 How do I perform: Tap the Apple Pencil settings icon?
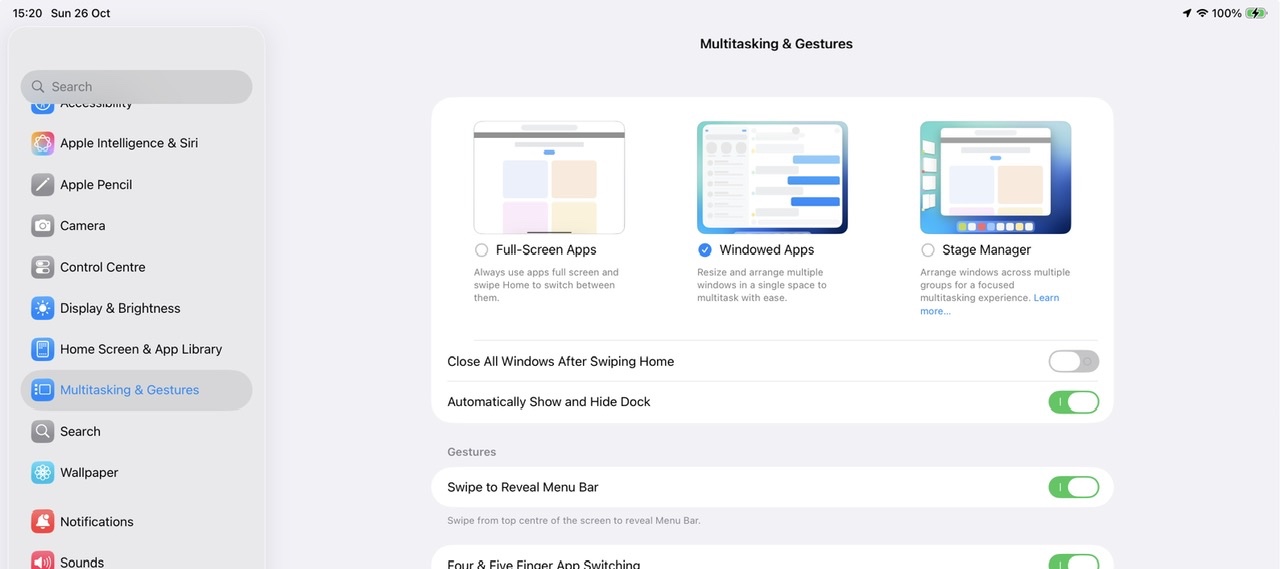point(42,185)
